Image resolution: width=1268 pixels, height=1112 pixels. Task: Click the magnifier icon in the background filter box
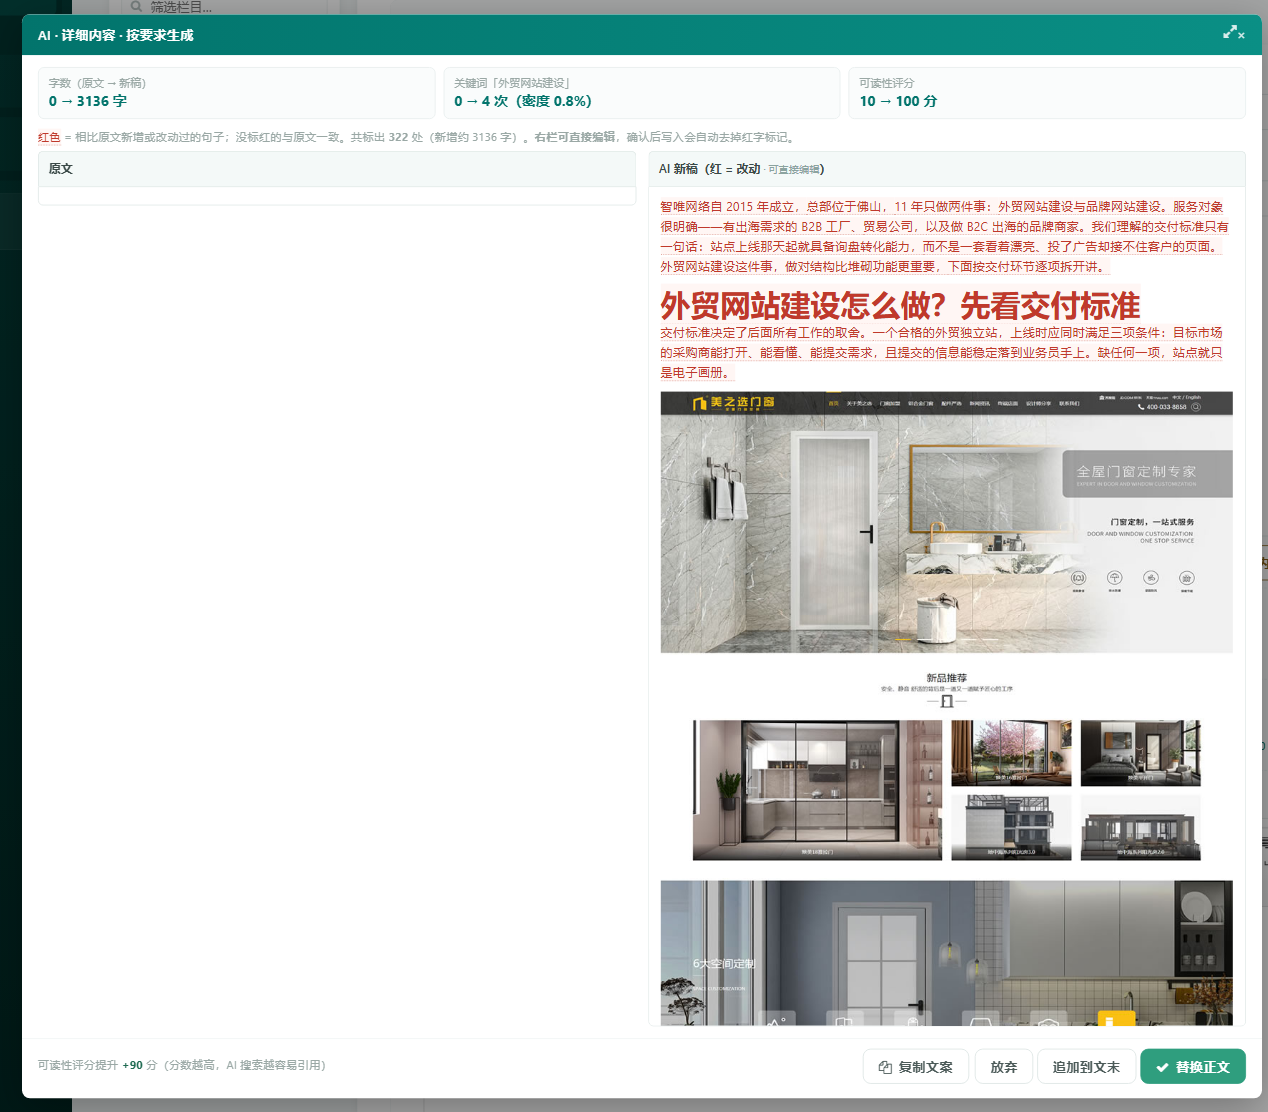[136, 6]
